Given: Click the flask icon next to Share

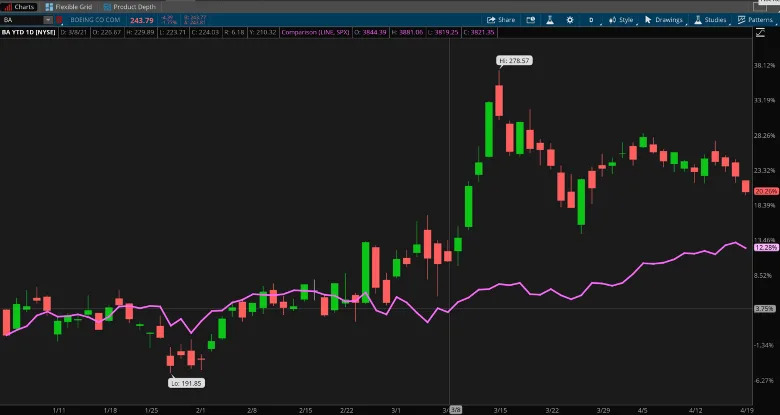Looking at the screenshot, I should (x=549, y=19).
